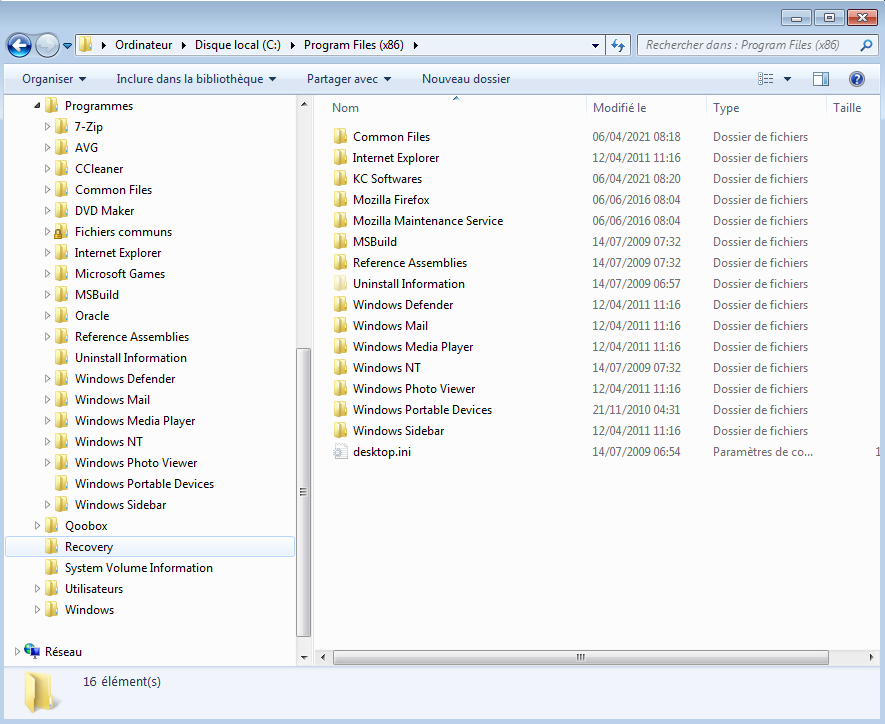Select the Microsoft Games folder icon
The width and height of the screenshot is (885, 724).
coord(62,274)
